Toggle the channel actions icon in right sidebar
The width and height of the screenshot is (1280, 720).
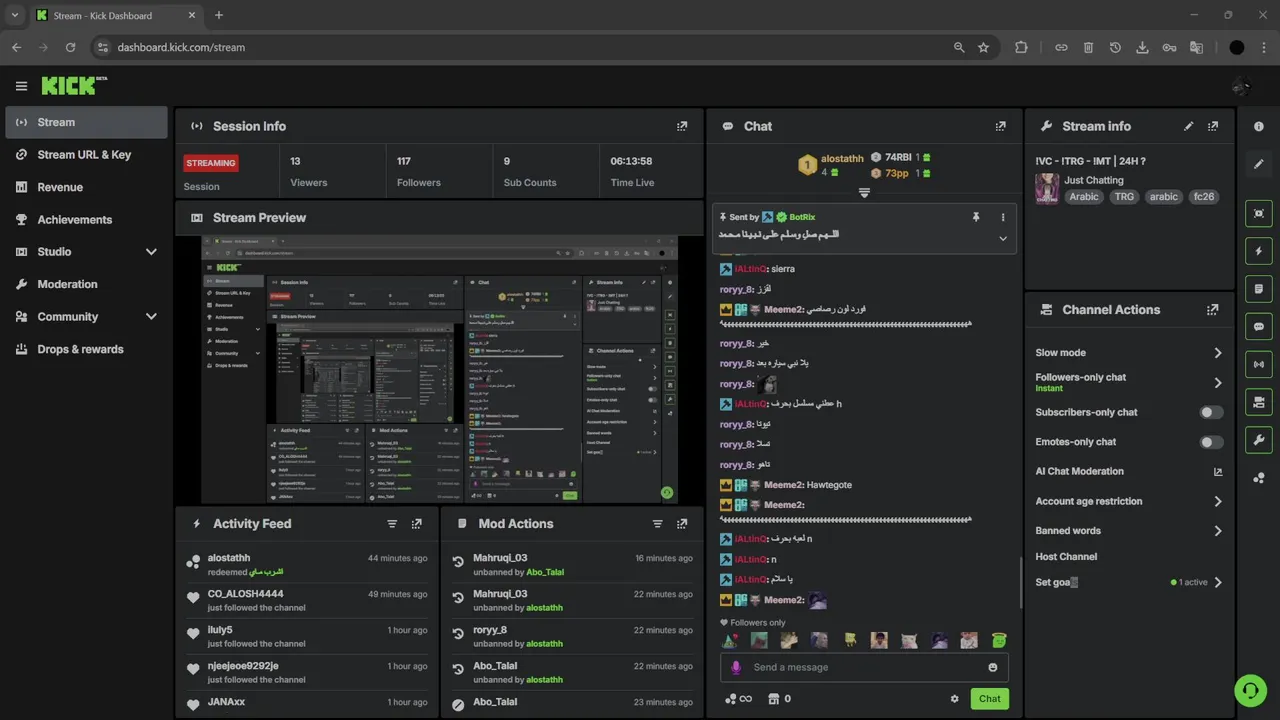[1259, 402]
